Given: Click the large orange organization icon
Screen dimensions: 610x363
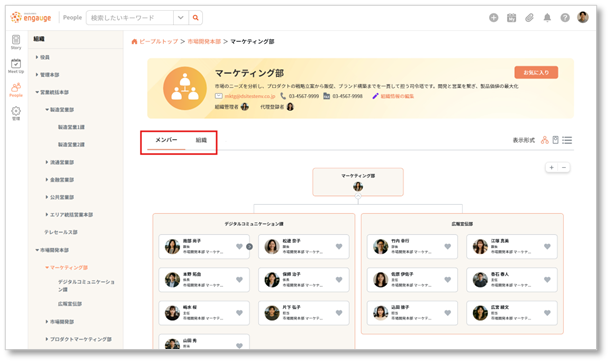Looking at the screenshot, I should (x=185, y=88).
